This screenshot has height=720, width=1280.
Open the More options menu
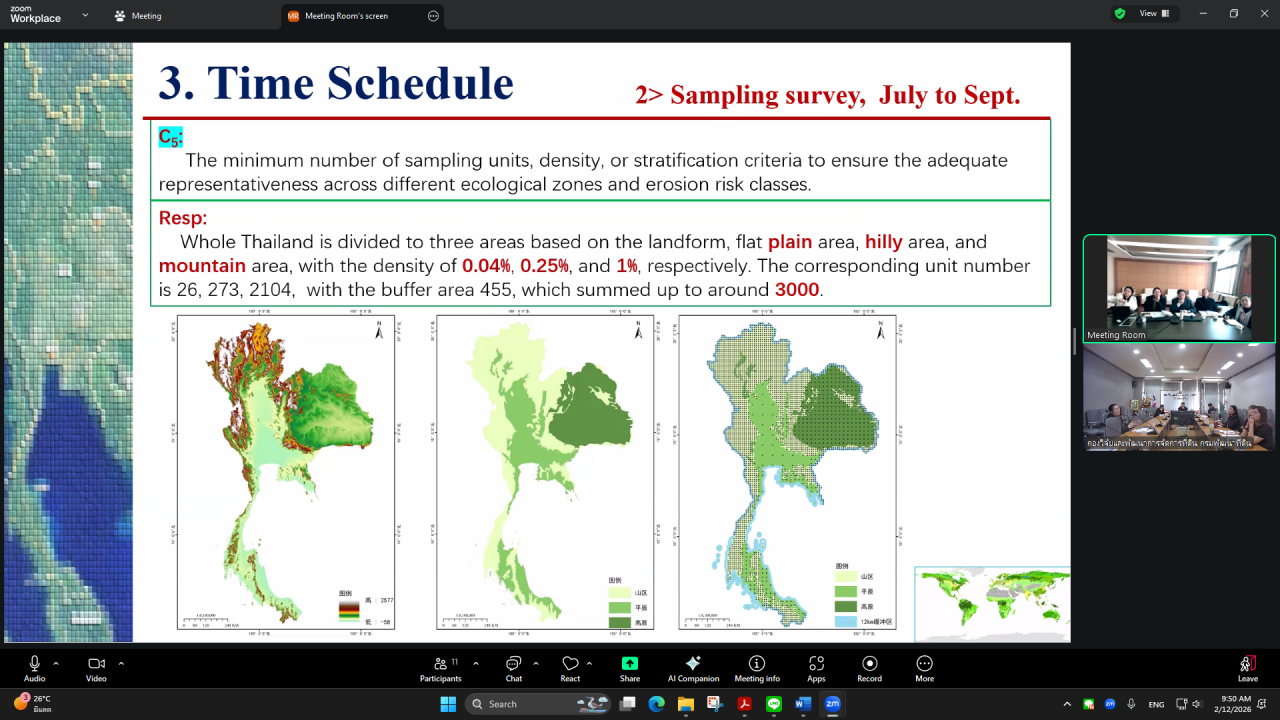pyautogui.click(x=924, y=667)
